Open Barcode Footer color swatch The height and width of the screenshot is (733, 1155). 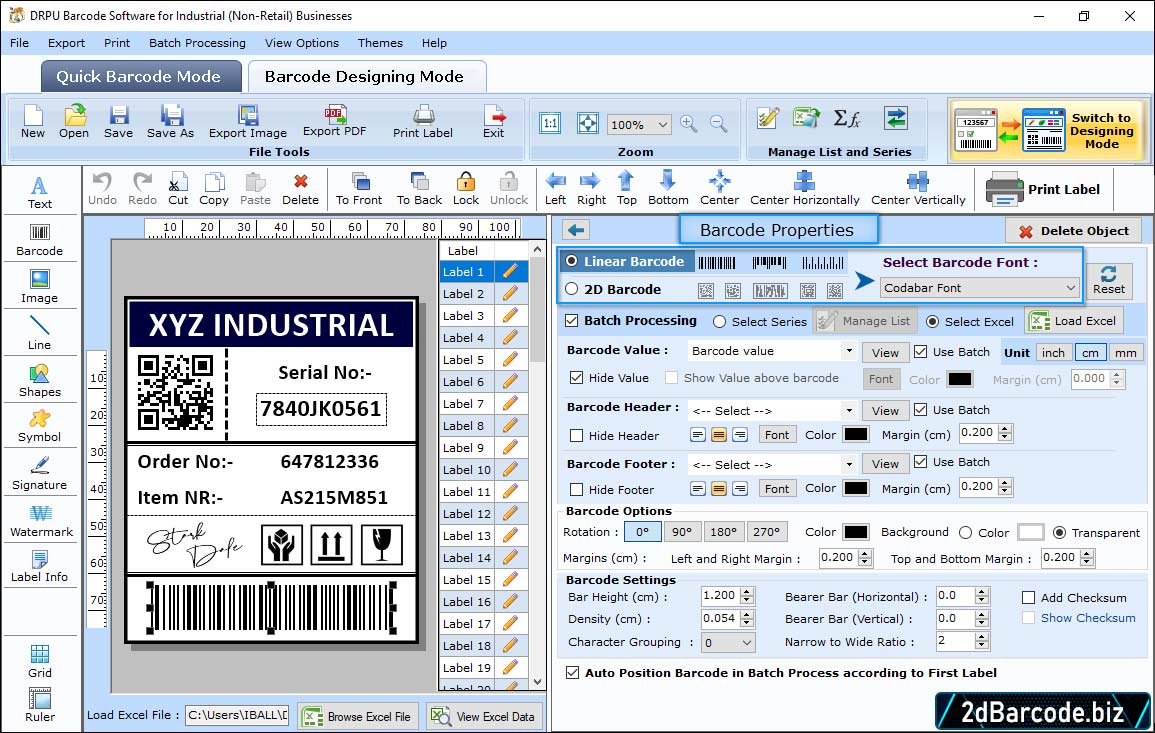(x=856, y=488)
